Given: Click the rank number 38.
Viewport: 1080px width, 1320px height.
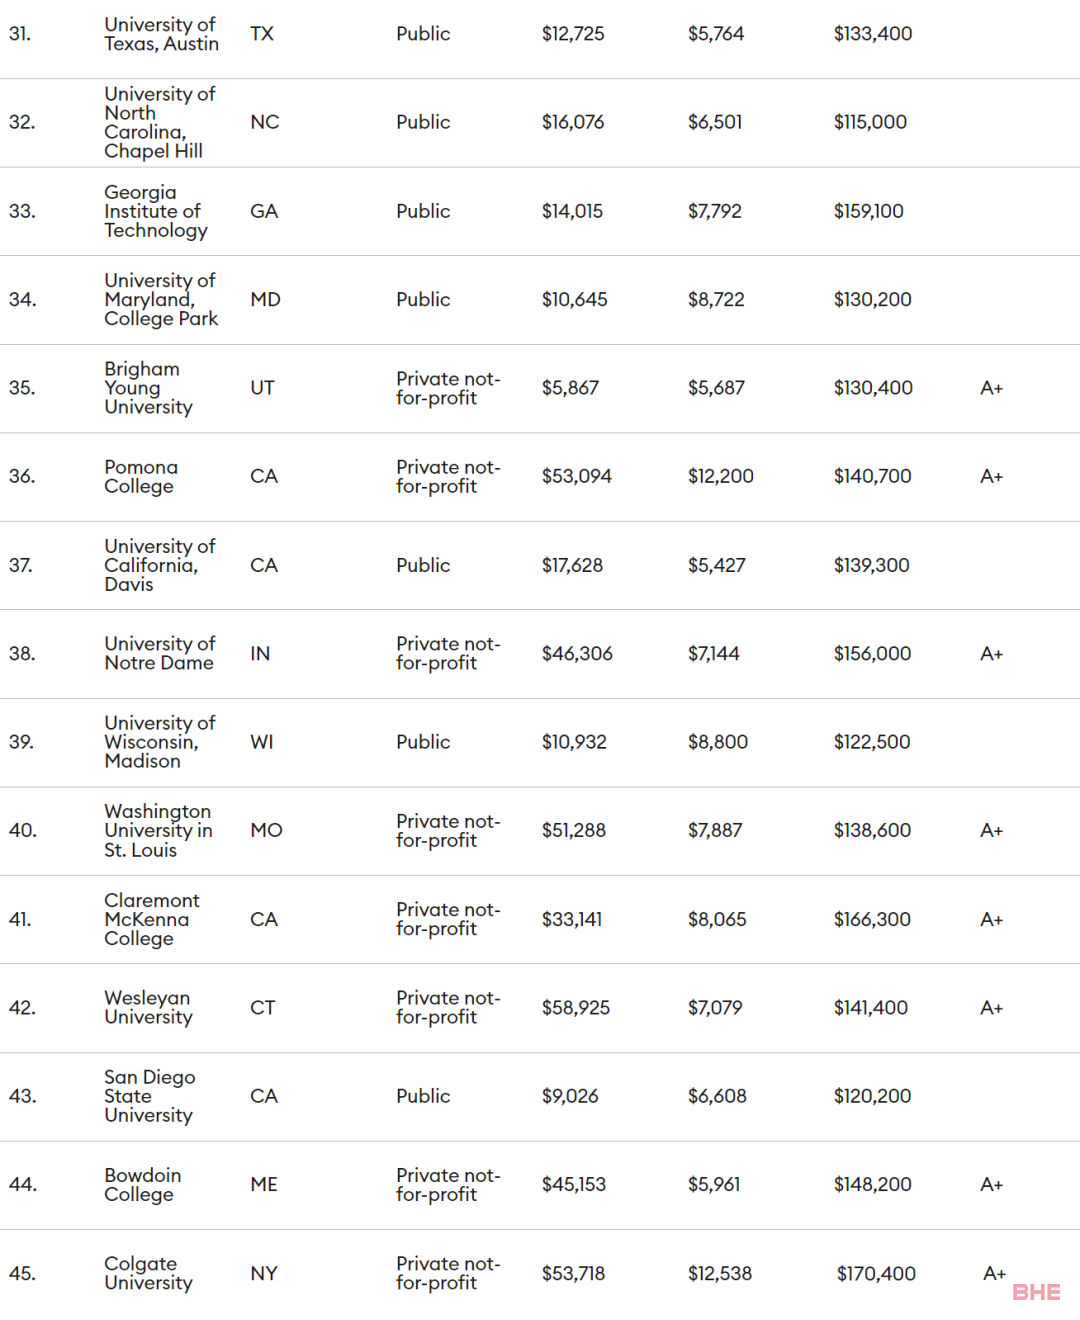Looking at the screenshot, I should [x=22, y=653].
